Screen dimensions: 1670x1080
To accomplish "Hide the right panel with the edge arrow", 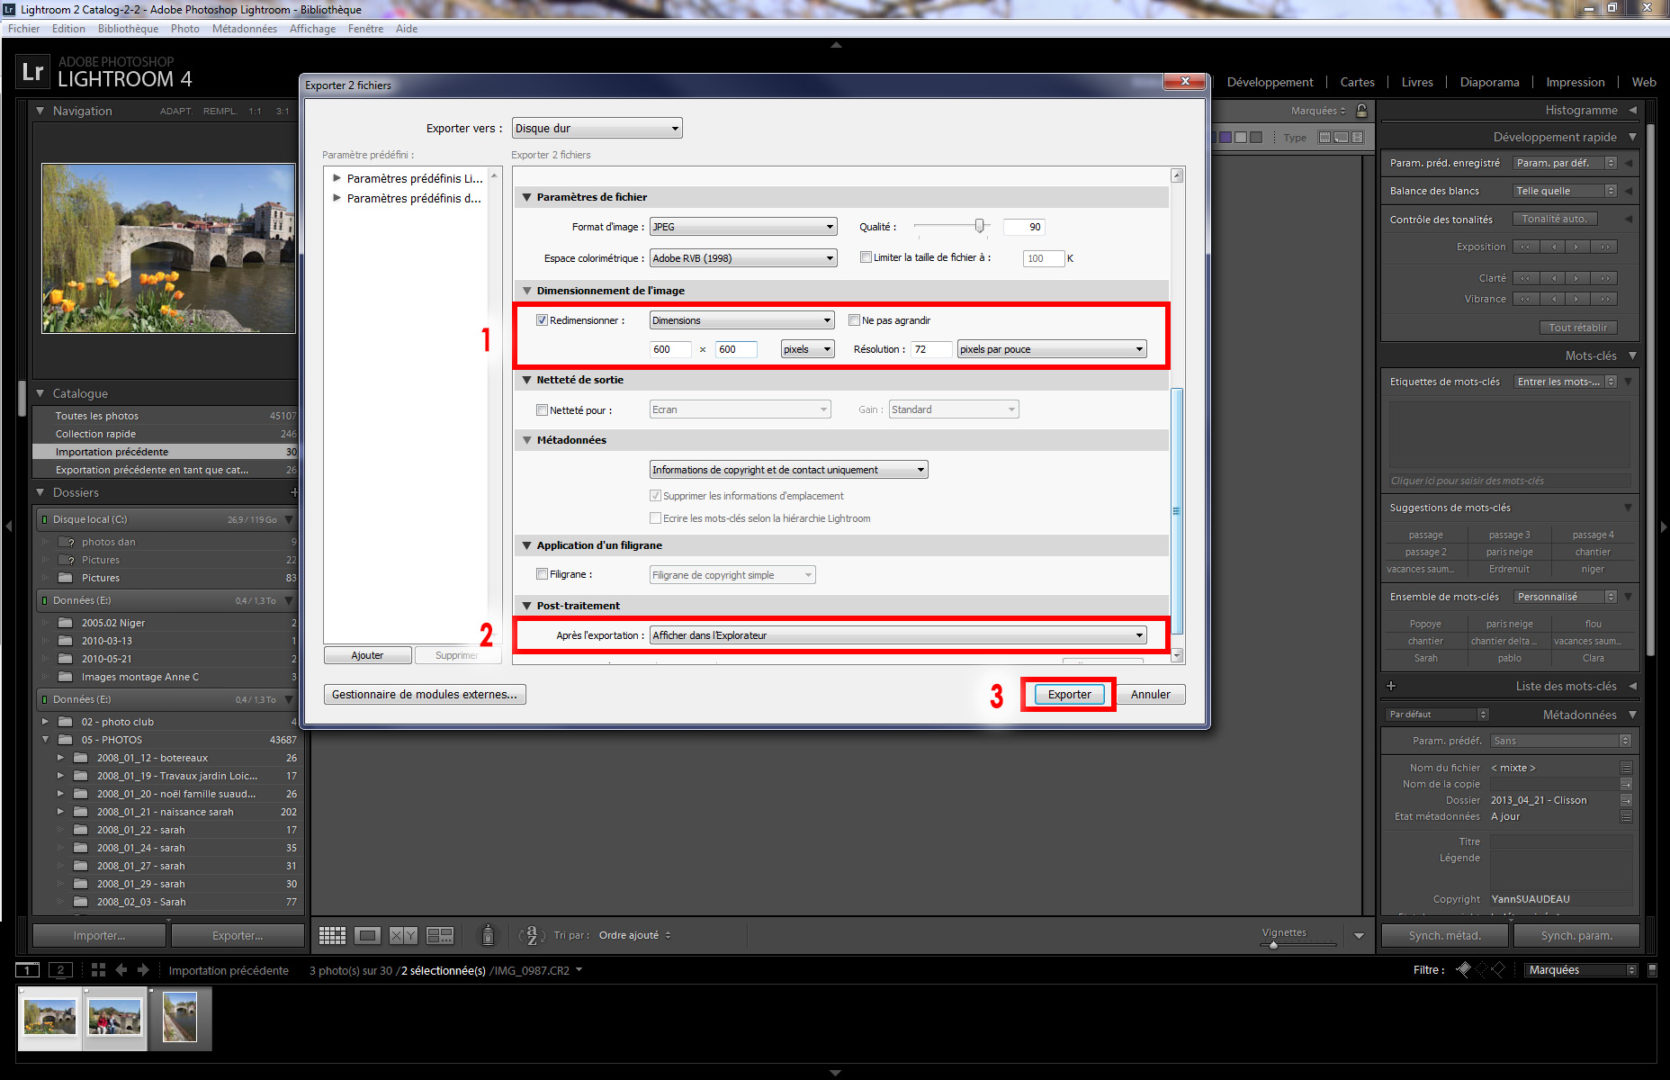I will (x=1663, y=526).
